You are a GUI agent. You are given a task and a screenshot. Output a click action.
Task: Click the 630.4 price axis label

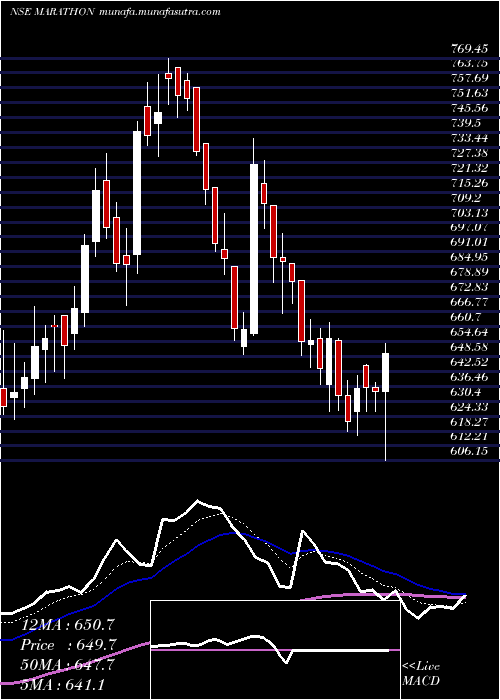pyautogui.click(x=466, y=392)
